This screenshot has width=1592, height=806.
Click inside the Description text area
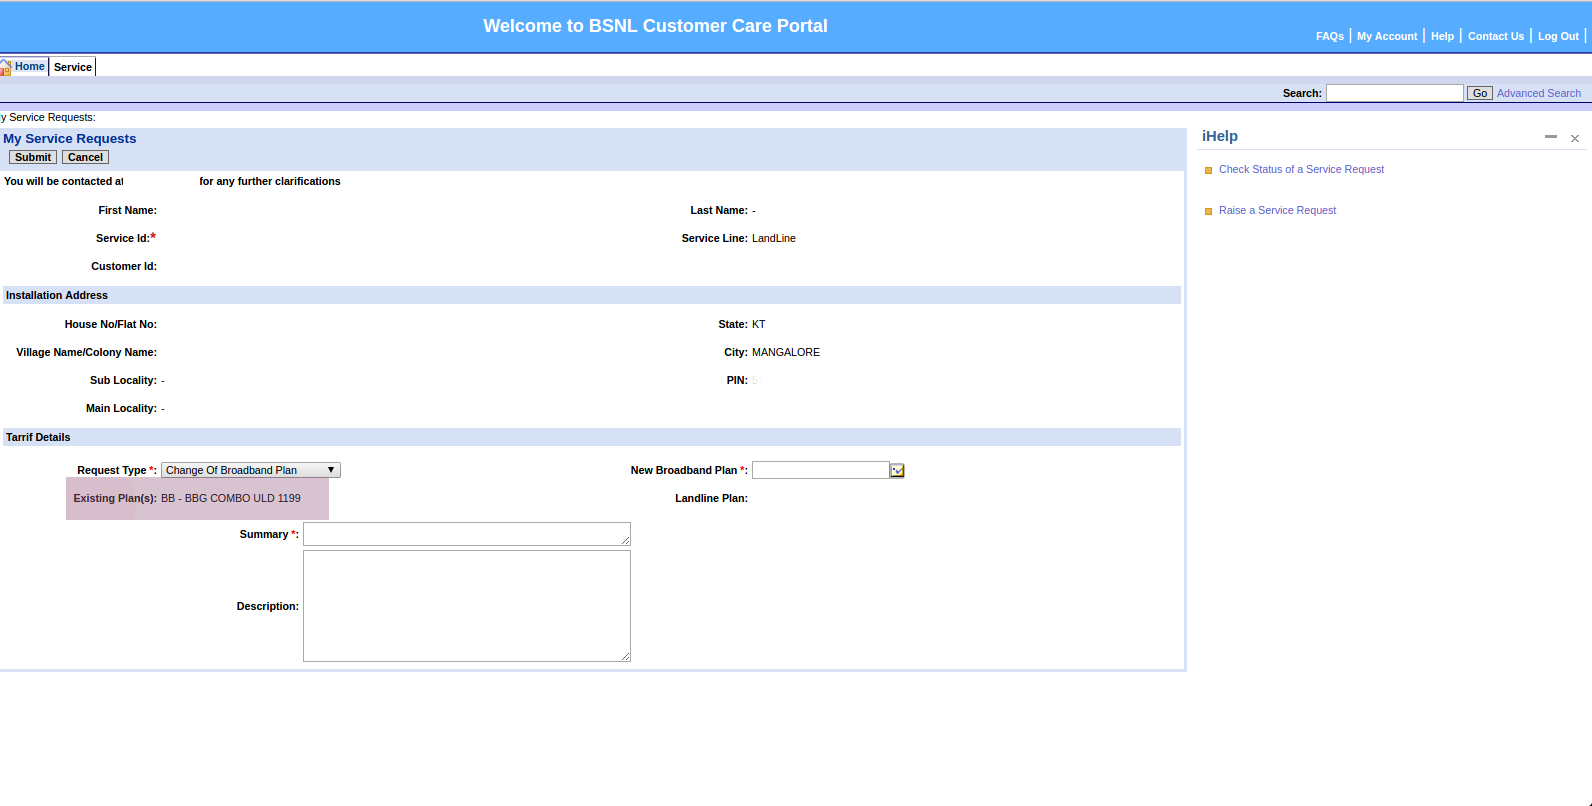coord(466,606)
